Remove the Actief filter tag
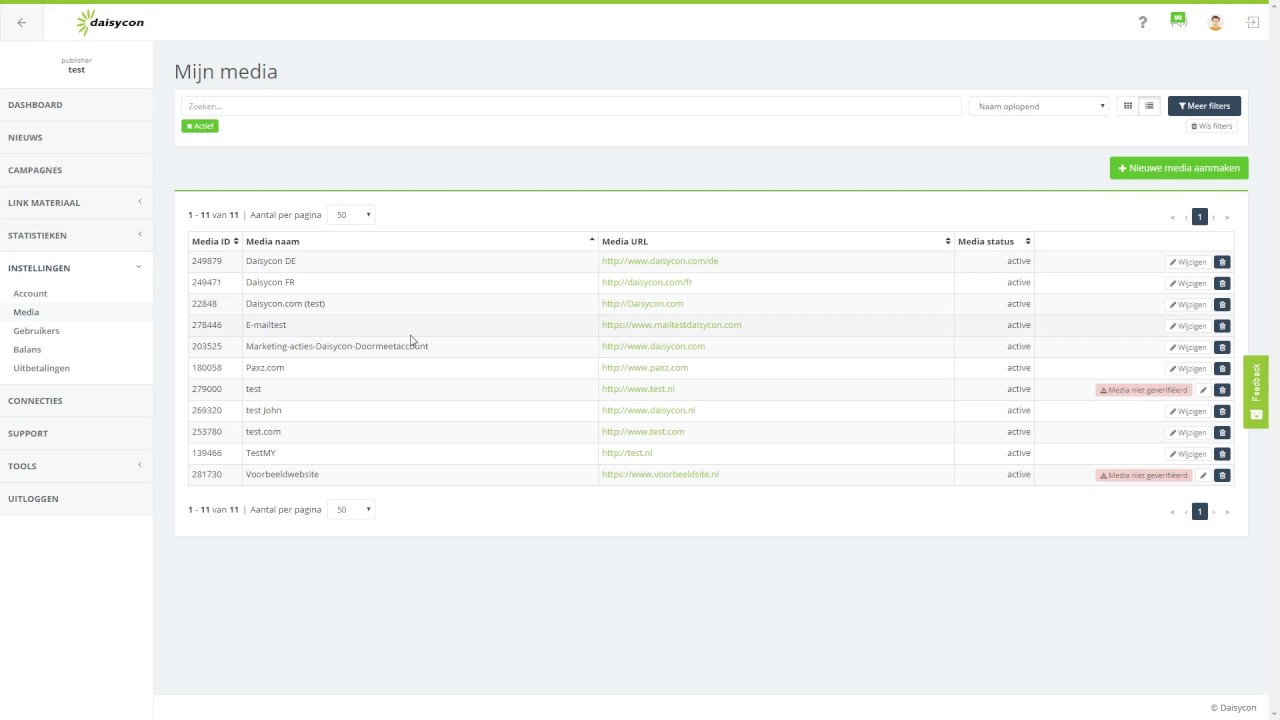Image resolution: width=1280 pixels, height=720 pixels. click(x=200, y=126)
